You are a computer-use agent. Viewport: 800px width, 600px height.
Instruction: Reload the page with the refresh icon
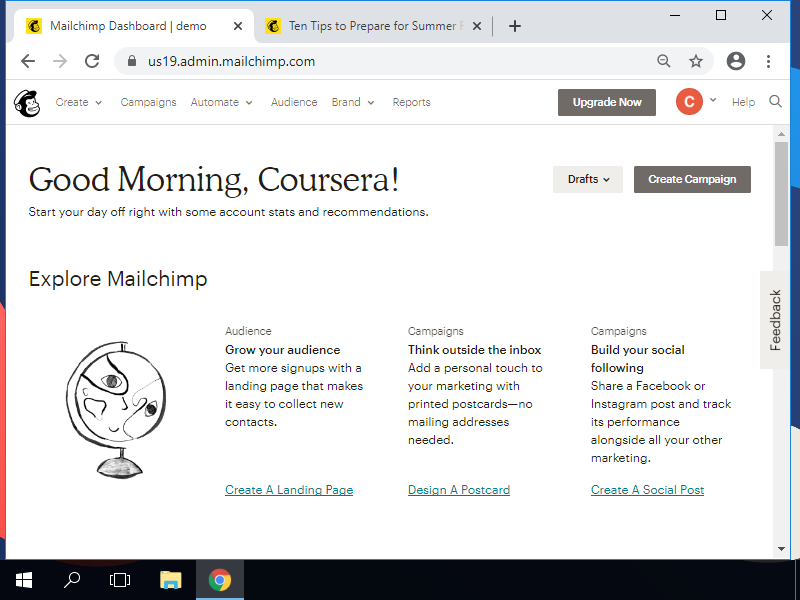tap(92, 61)
